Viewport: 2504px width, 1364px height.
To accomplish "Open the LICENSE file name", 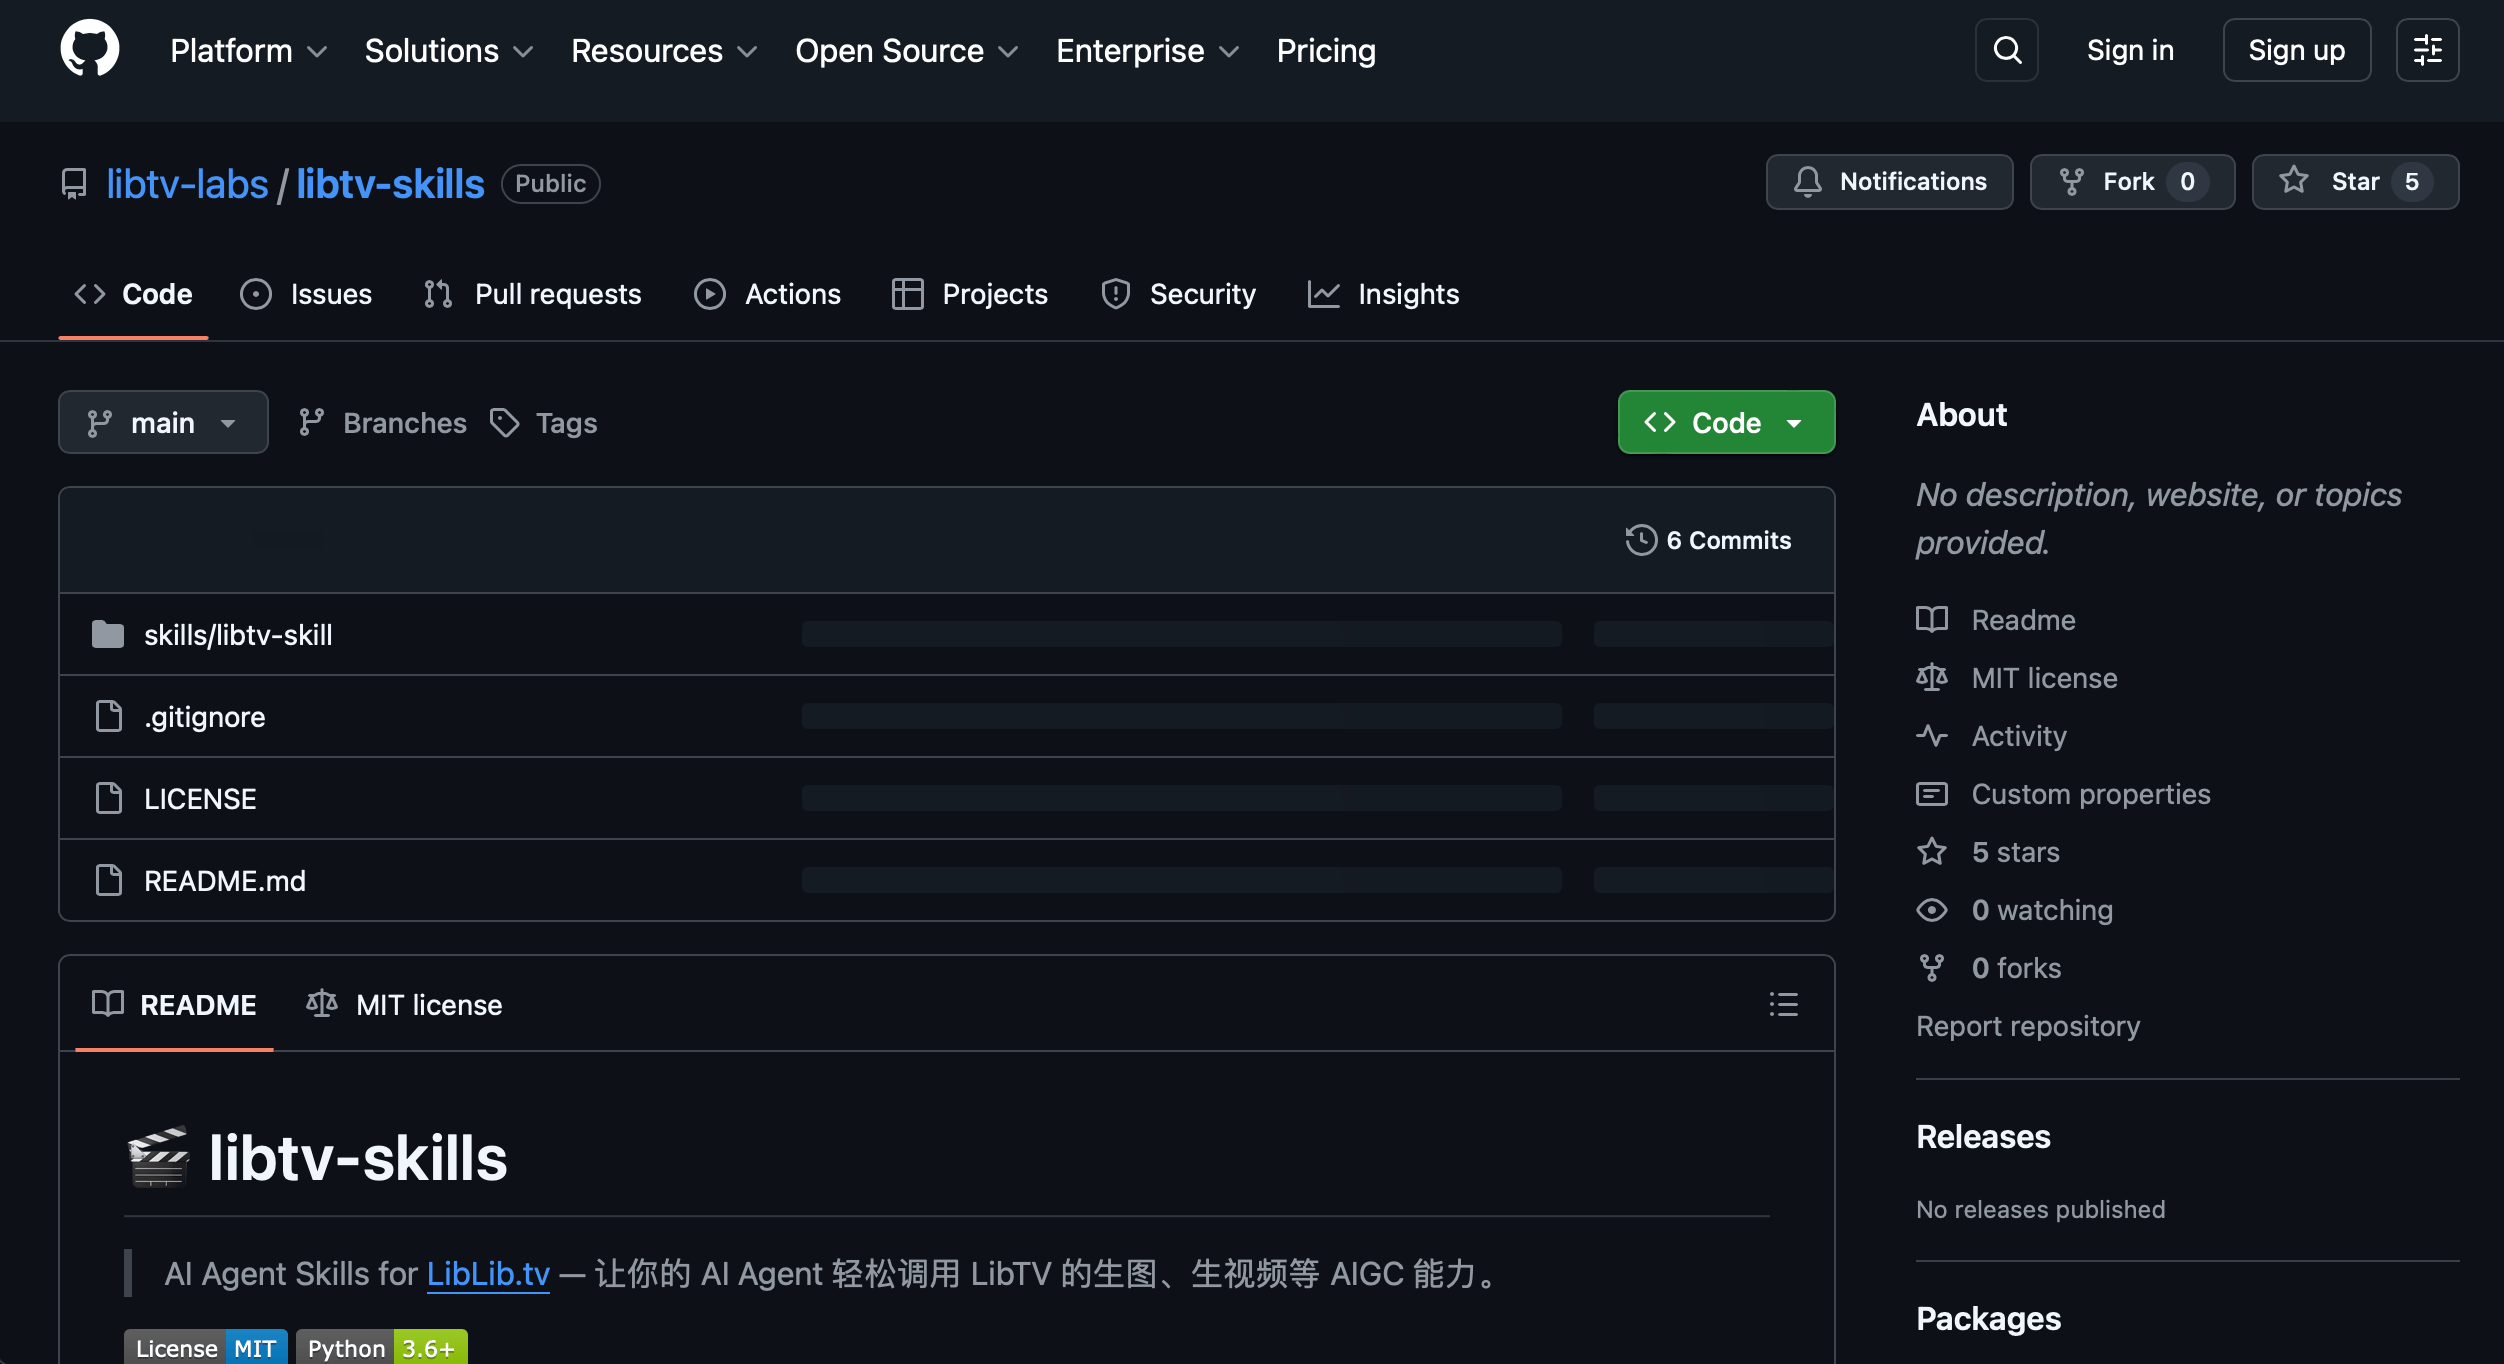I will [200, 799].
